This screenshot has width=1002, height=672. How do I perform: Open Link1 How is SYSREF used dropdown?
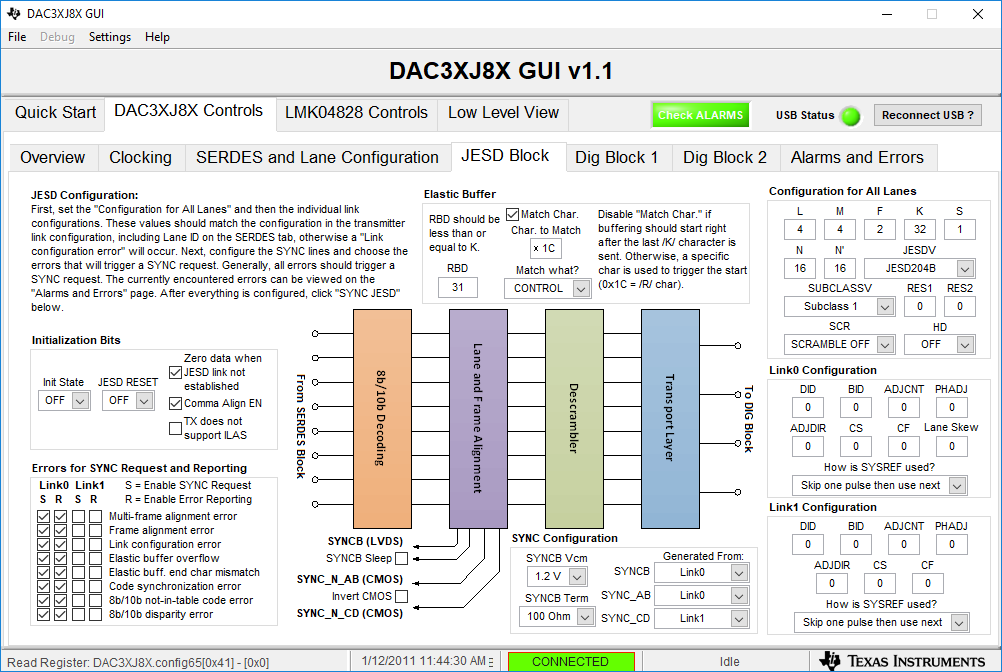(x=882, y=622)
